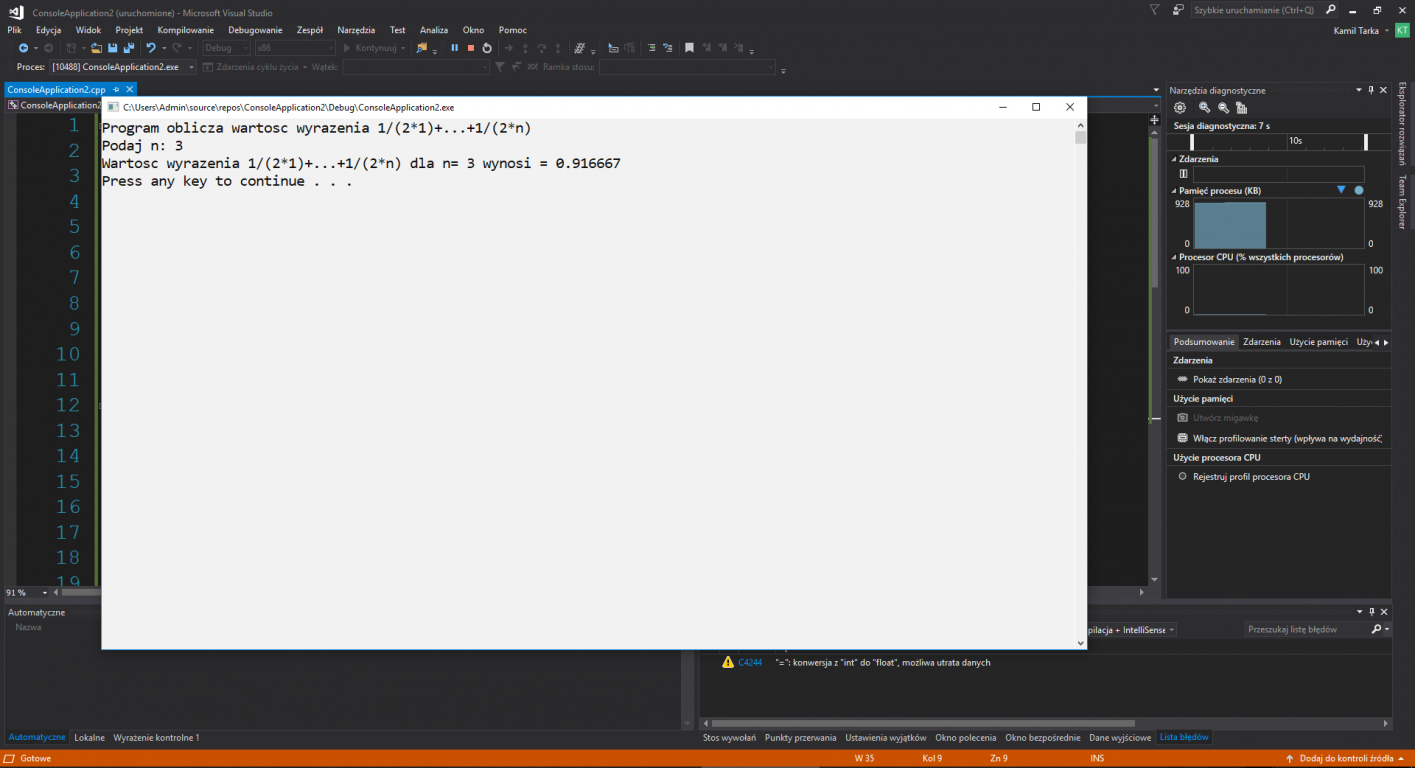
Task: Click the feedback icon beside the filter
Action: pos(1178,9)
